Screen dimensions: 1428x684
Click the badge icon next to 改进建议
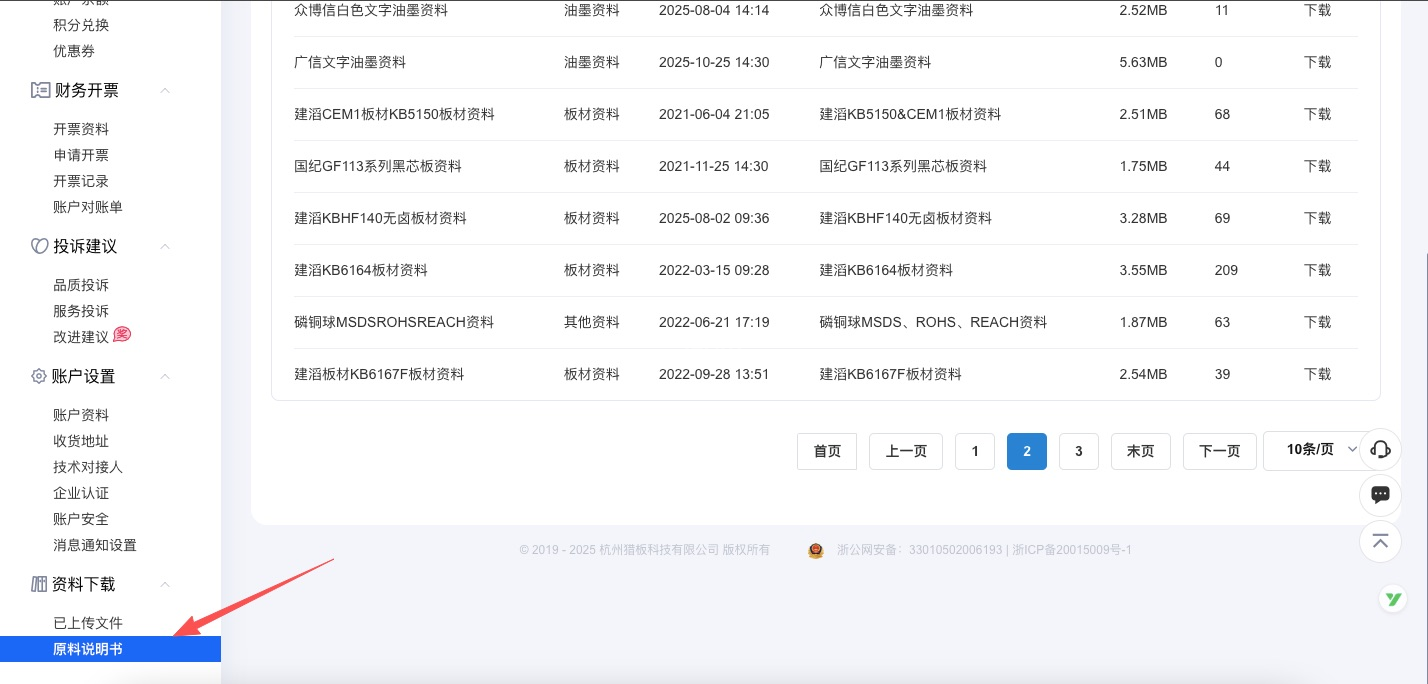coord(122,334)
